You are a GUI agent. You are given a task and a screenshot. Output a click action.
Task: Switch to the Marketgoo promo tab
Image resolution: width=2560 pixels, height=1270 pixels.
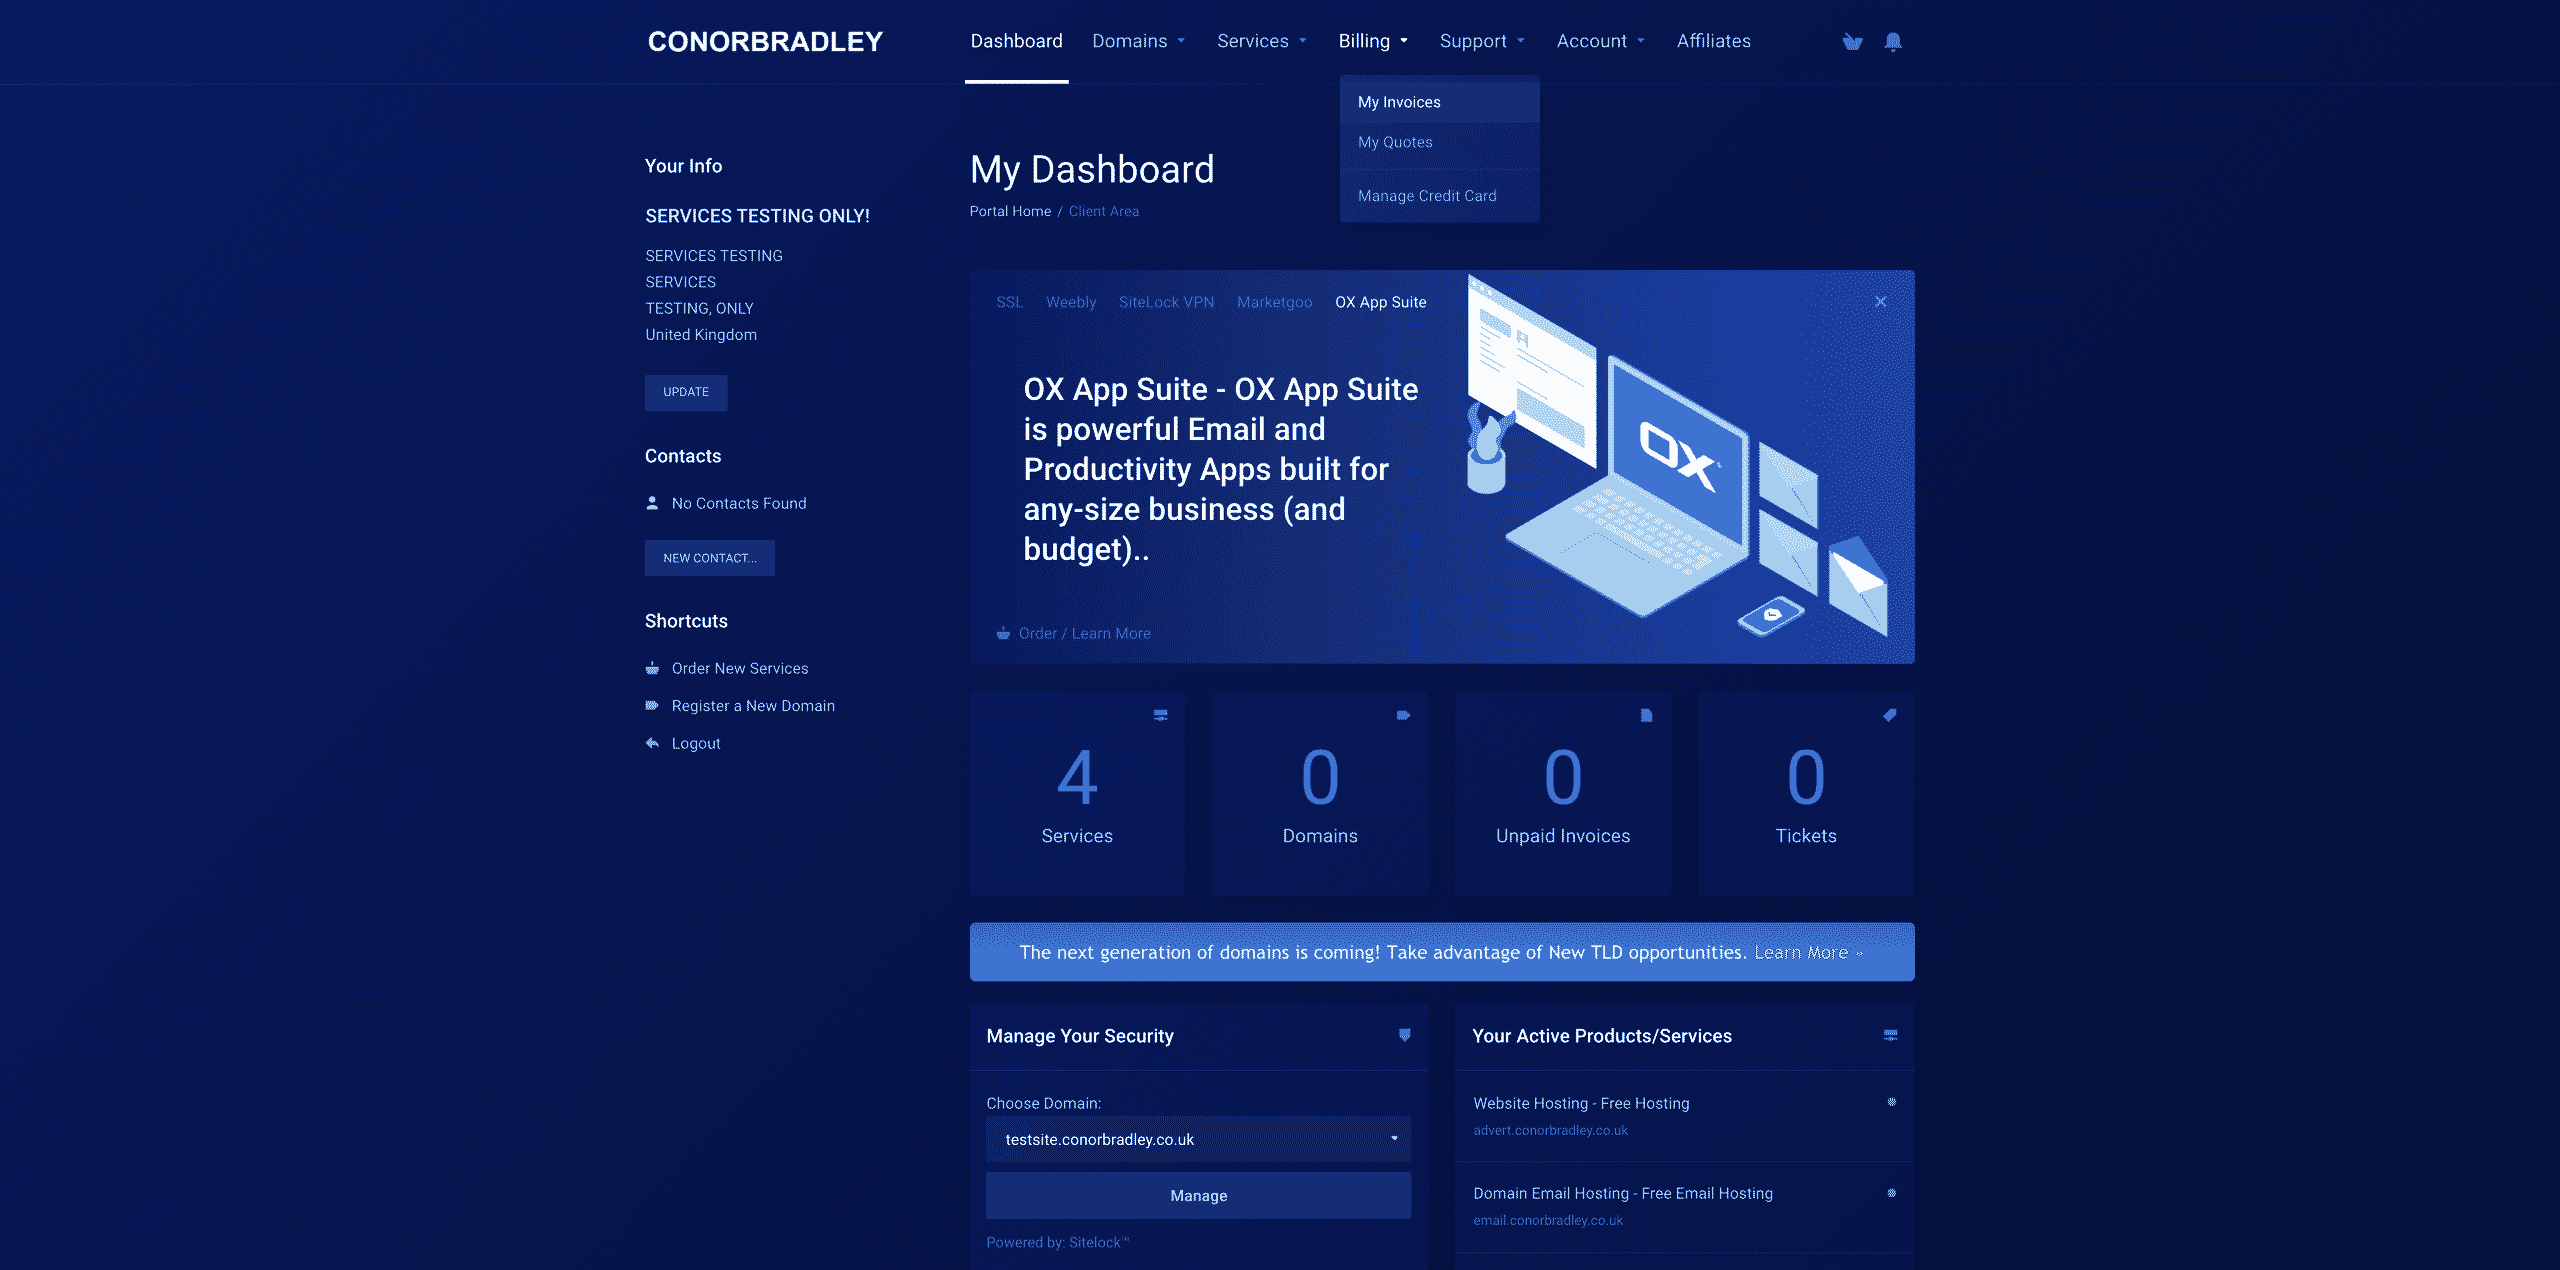[1274, 302]
